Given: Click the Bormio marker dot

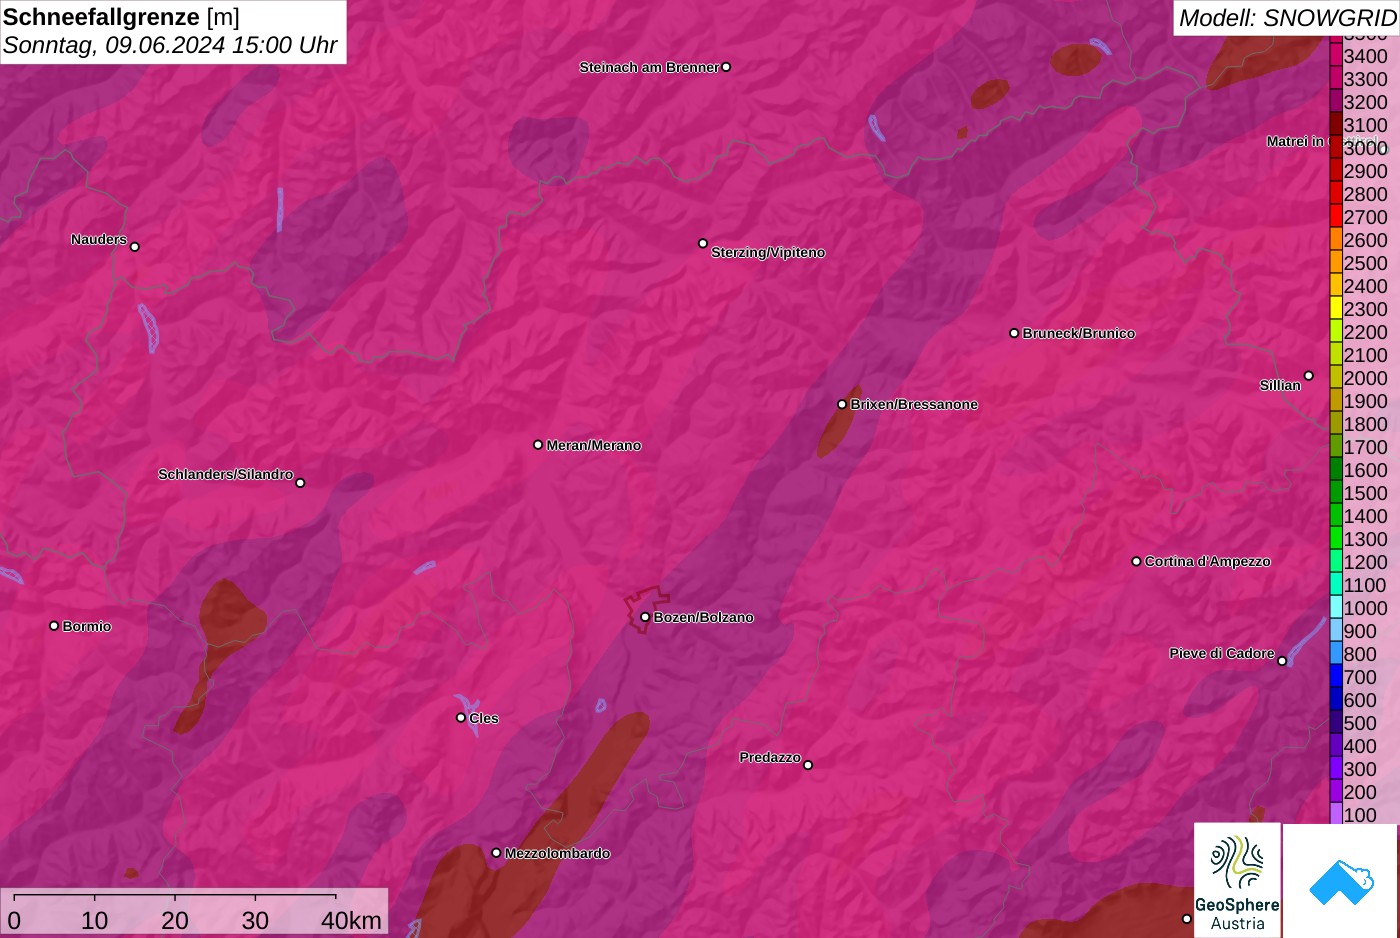Looking at the screenshot, I should pos(54,626).
